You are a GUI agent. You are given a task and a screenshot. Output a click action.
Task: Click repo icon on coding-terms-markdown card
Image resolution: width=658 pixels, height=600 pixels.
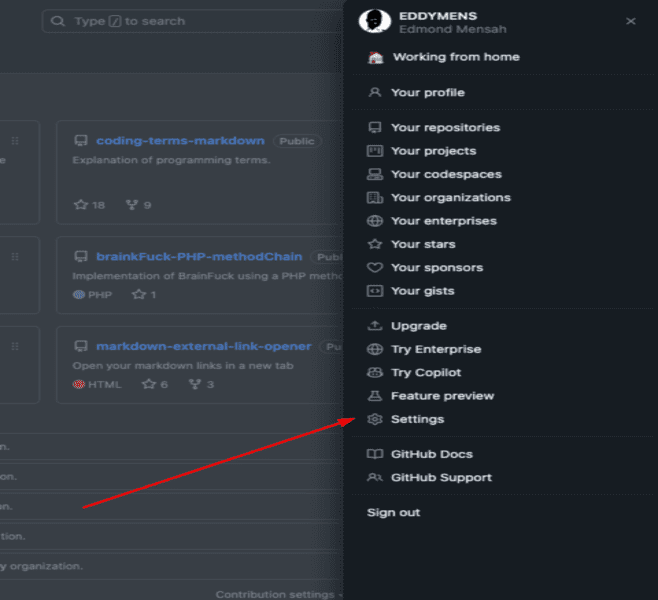click(81, 141)
